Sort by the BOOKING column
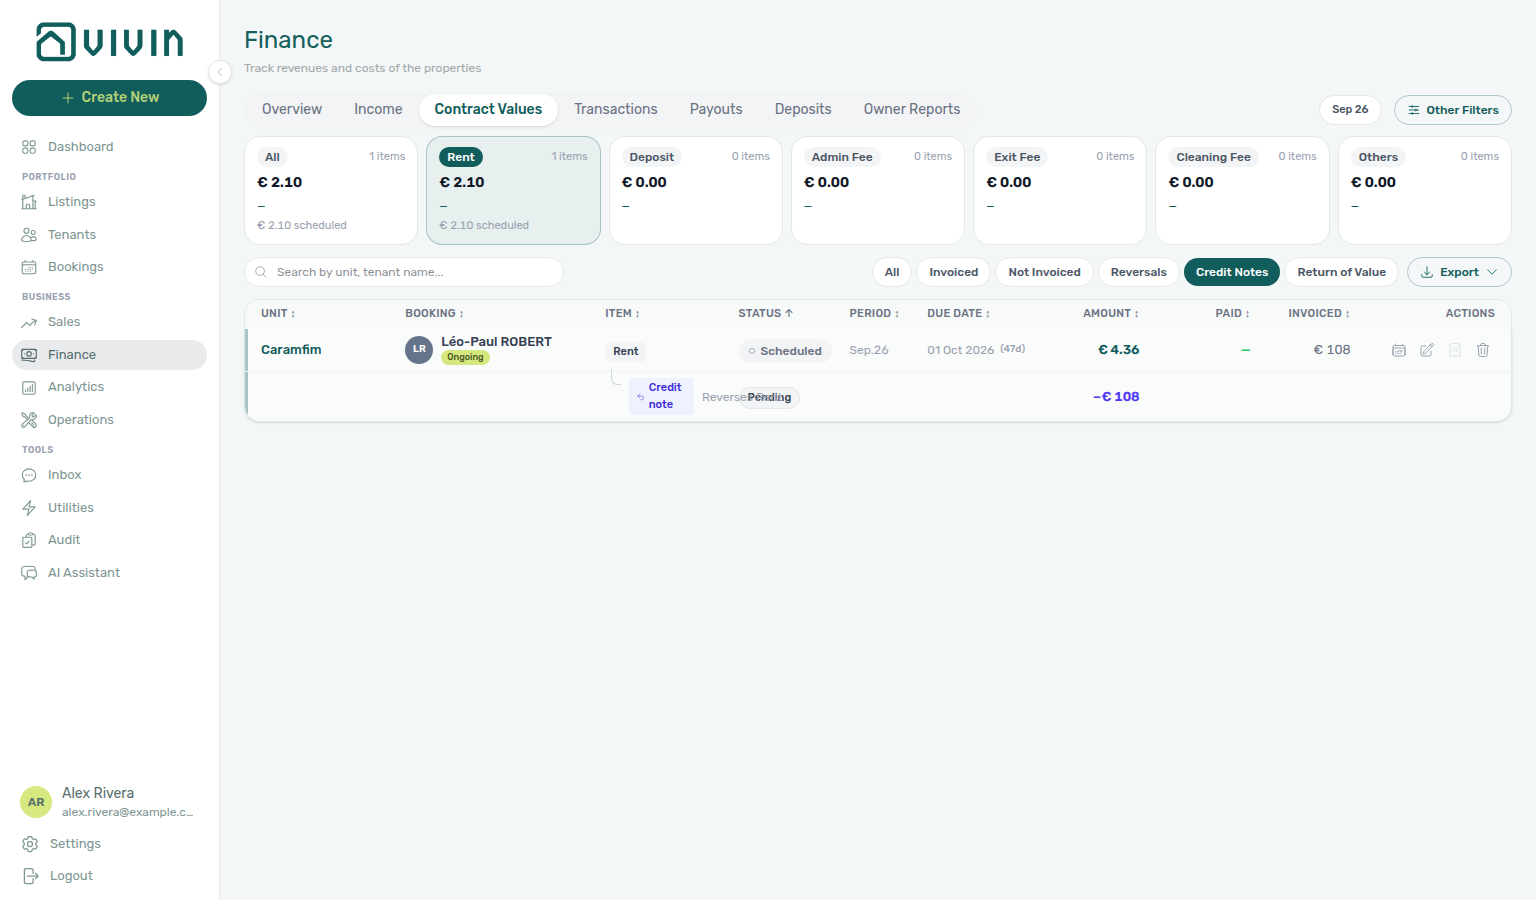 pos(434,314)
